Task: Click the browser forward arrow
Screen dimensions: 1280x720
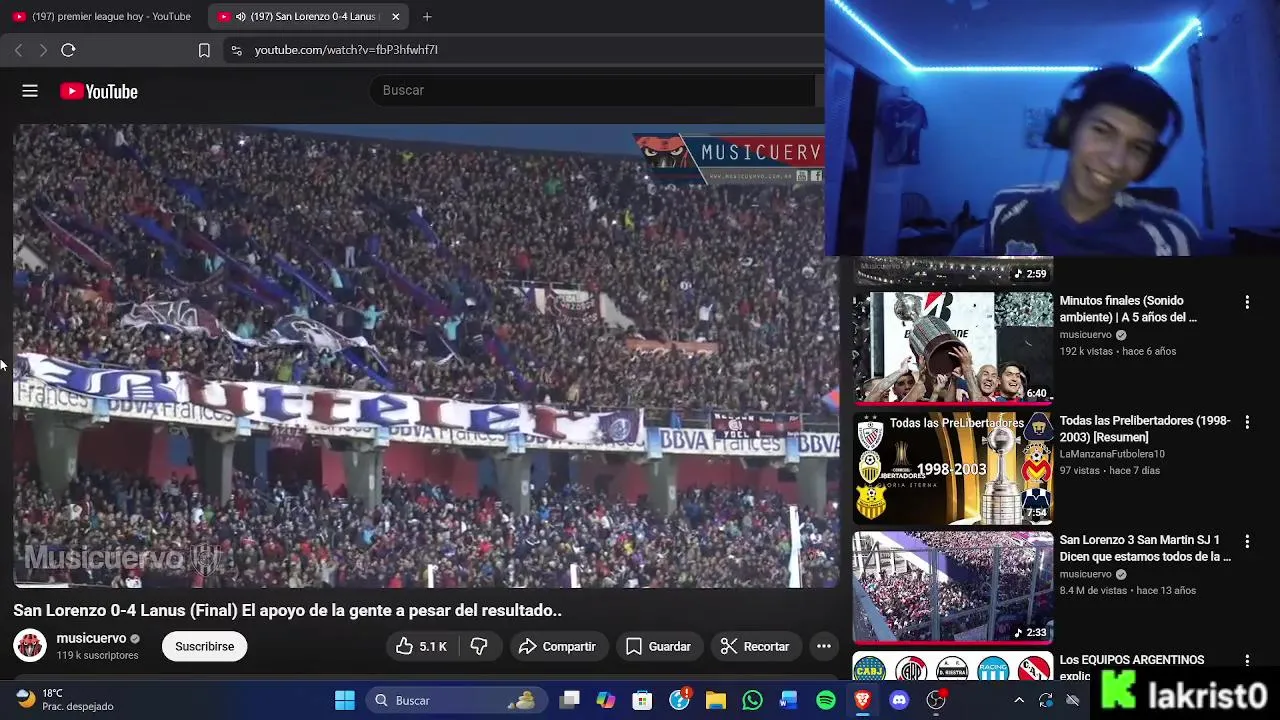Action: 43,50
